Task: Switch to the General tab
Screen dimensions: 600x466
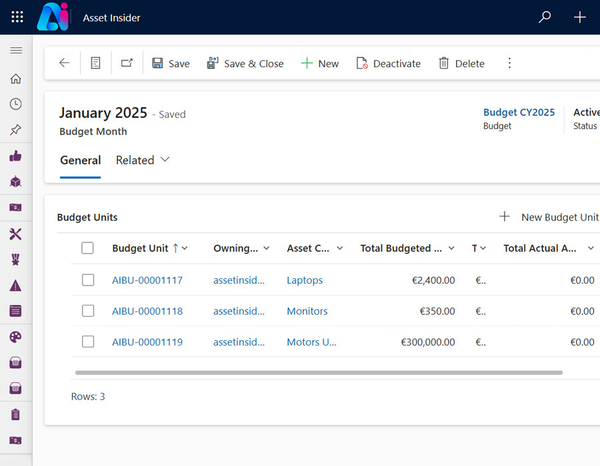Action: point(80,160)
